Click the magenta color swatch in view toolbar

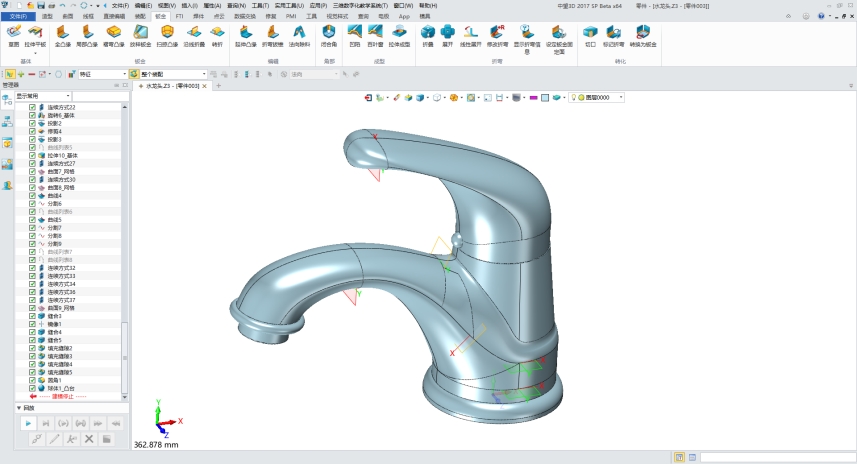click(x=533, y=97)
